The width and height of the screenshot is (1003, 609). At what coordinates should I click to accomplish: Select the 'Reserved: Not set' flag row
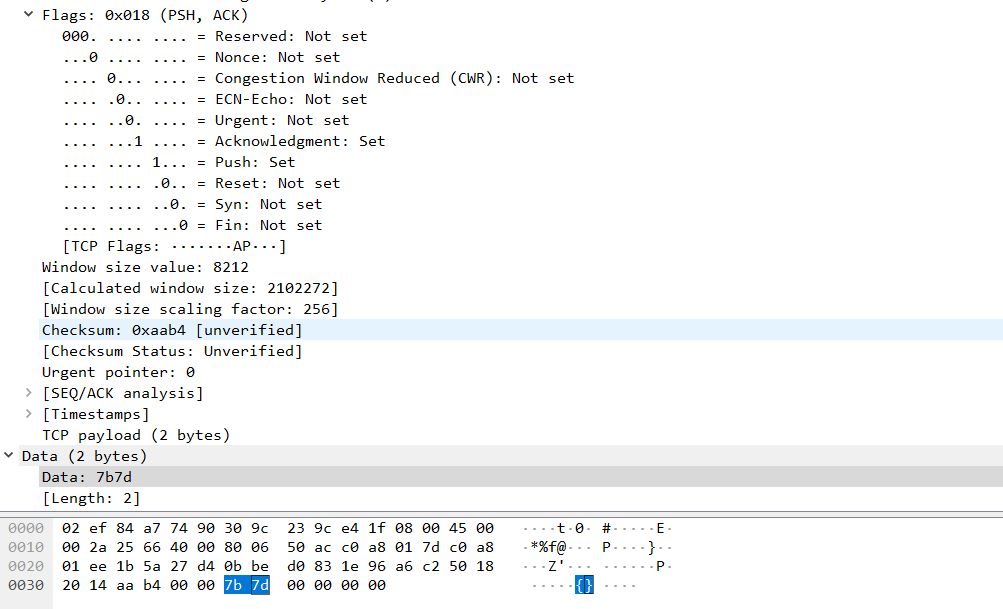(x=215, y=36)
